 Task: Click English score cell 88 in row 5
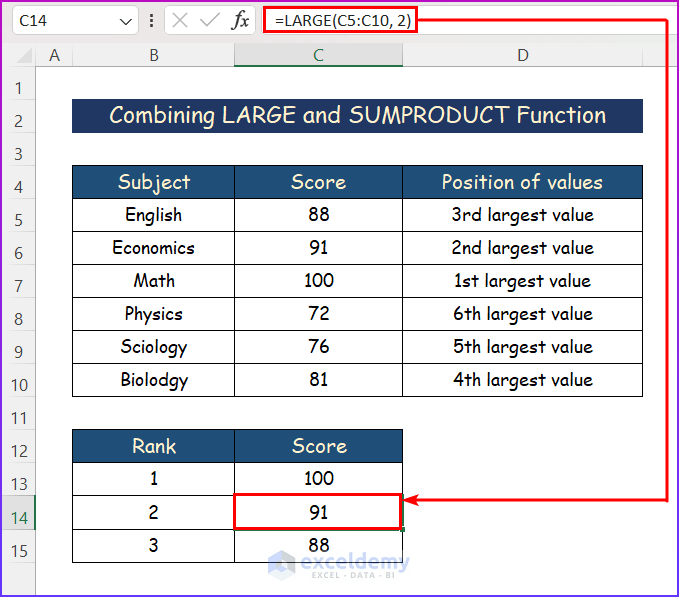click(318, 215)
